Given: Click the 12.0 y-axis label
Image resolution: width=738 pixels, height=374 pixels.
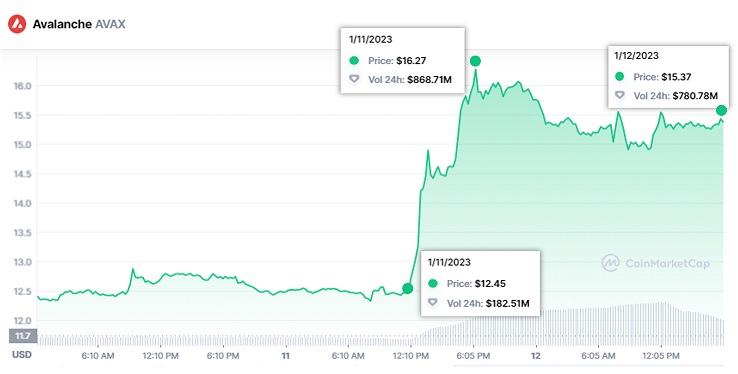Looking at the screenshot, I should [23, 321].
